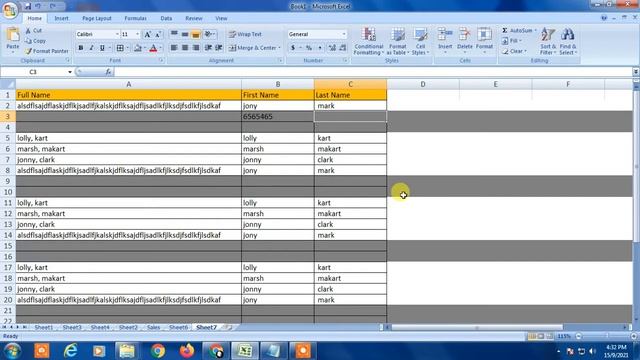
Task: Click the Format cells button
Action: point(484,40)
